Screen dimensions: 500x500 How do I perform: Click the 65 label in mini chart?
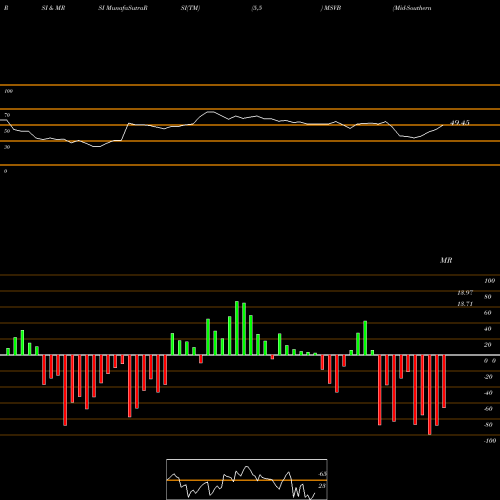(323, 474)
